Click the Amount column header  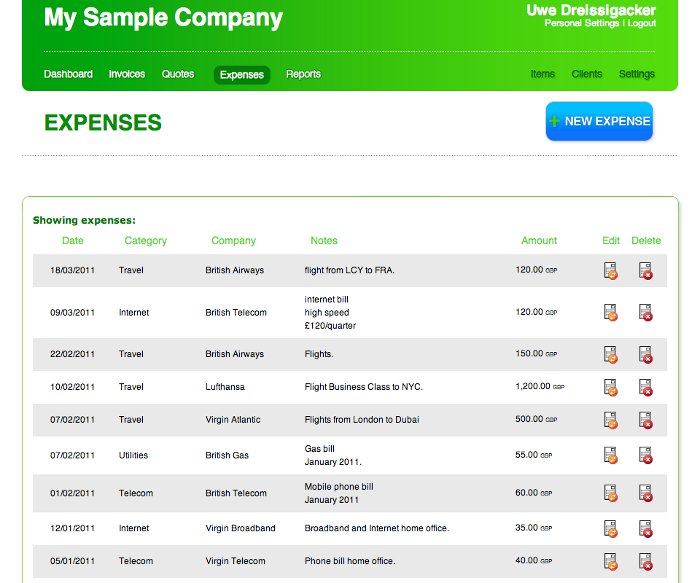pos(539,241)
